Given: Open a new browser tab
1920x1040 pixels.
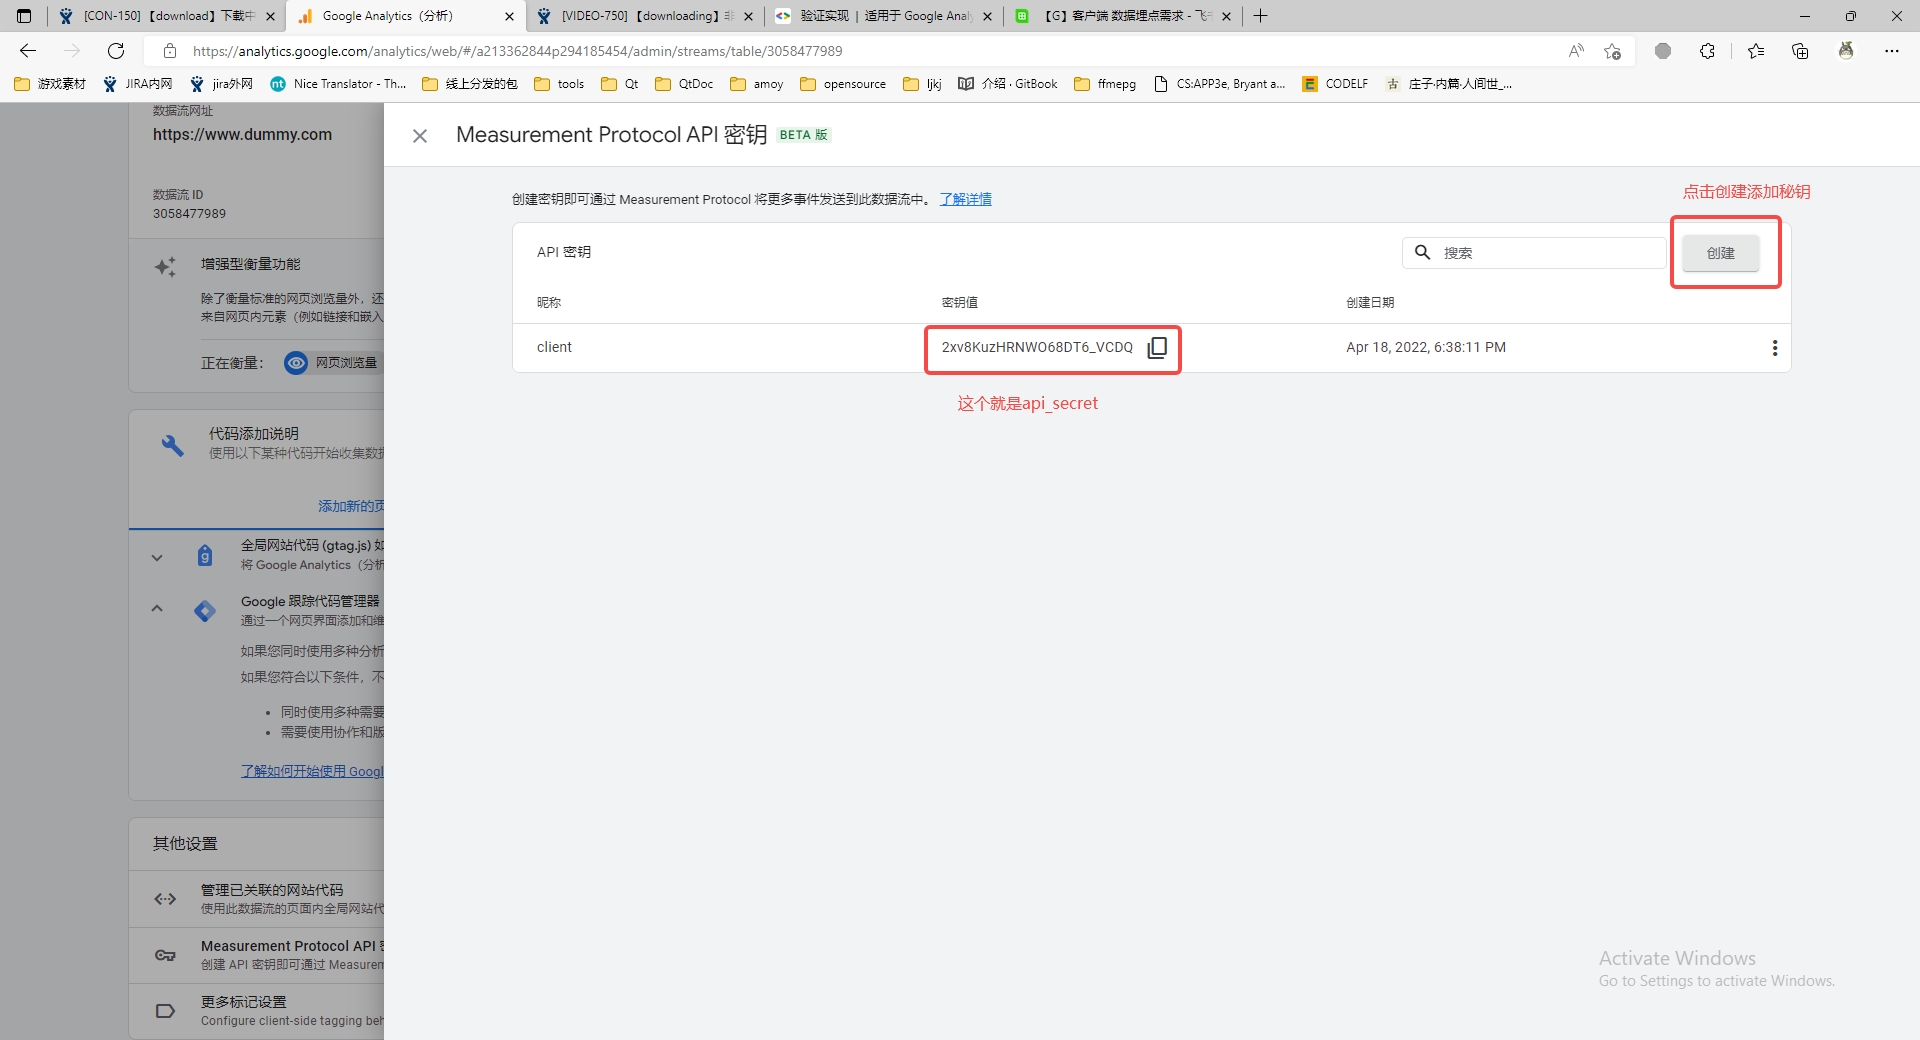Looking at the screenshot, I should pyautogui.click(x=1260, y=16).
